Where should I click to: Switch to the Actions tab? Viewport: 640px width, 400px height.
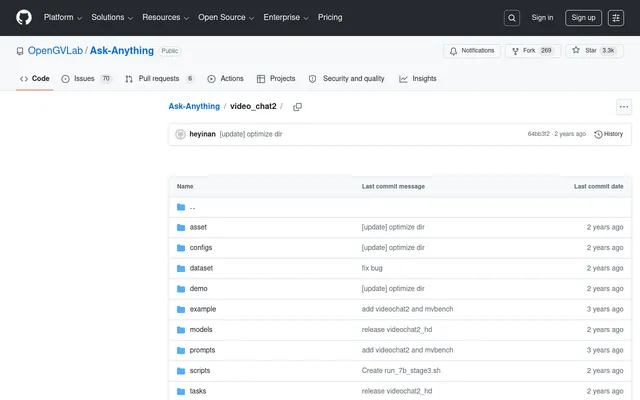pyautogui.click(x=225, y=79)
